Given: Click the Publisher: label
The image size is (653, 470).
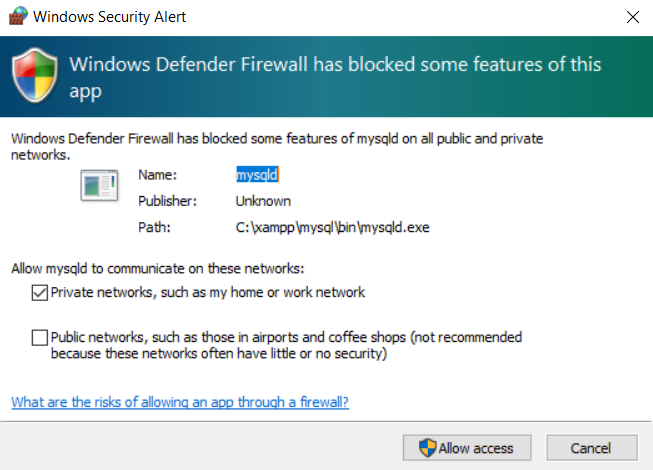Looking at the screenshot, I should click(167, 201).
